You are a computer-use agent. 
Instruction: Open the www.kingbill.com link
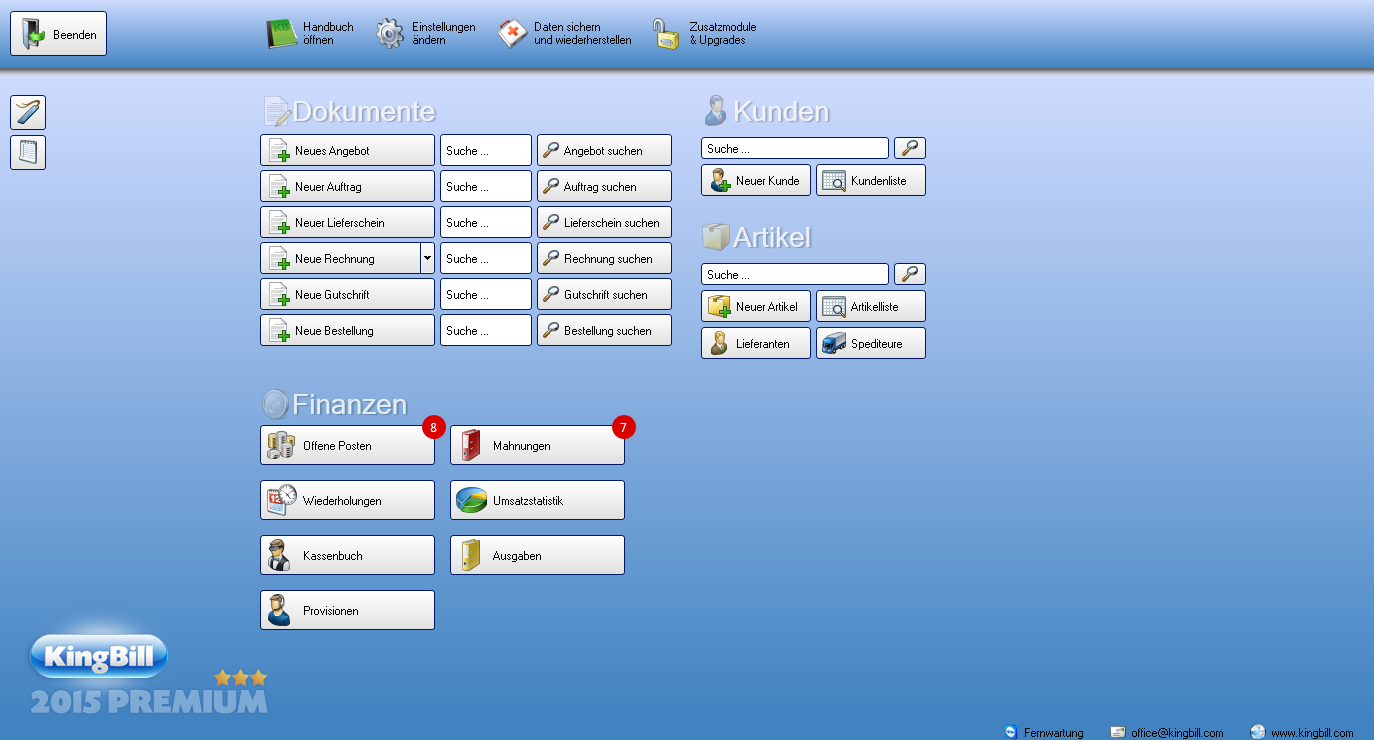1302,732
